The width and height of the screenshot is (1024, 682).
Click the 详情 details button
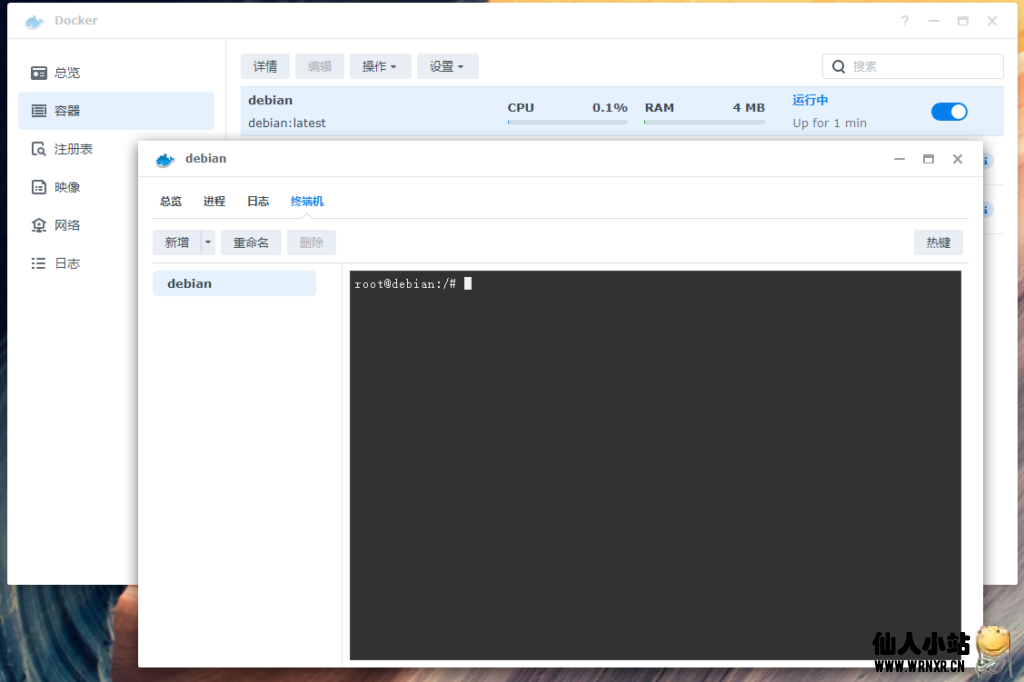tap(265, 67)
